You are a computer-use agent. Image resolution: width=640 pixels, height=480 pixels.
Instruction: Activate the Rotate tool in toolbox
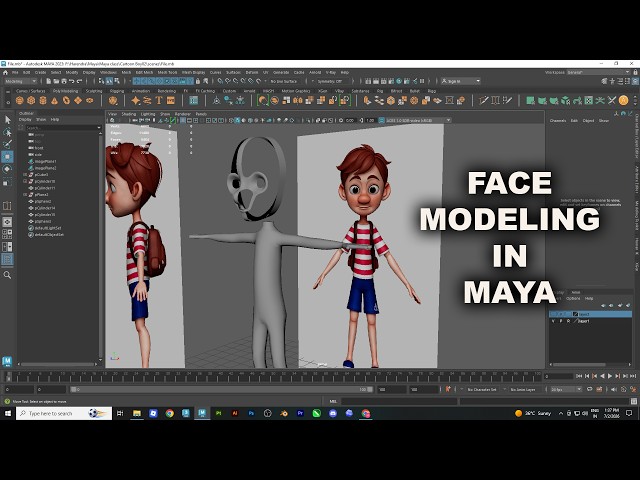click(7, 169)
